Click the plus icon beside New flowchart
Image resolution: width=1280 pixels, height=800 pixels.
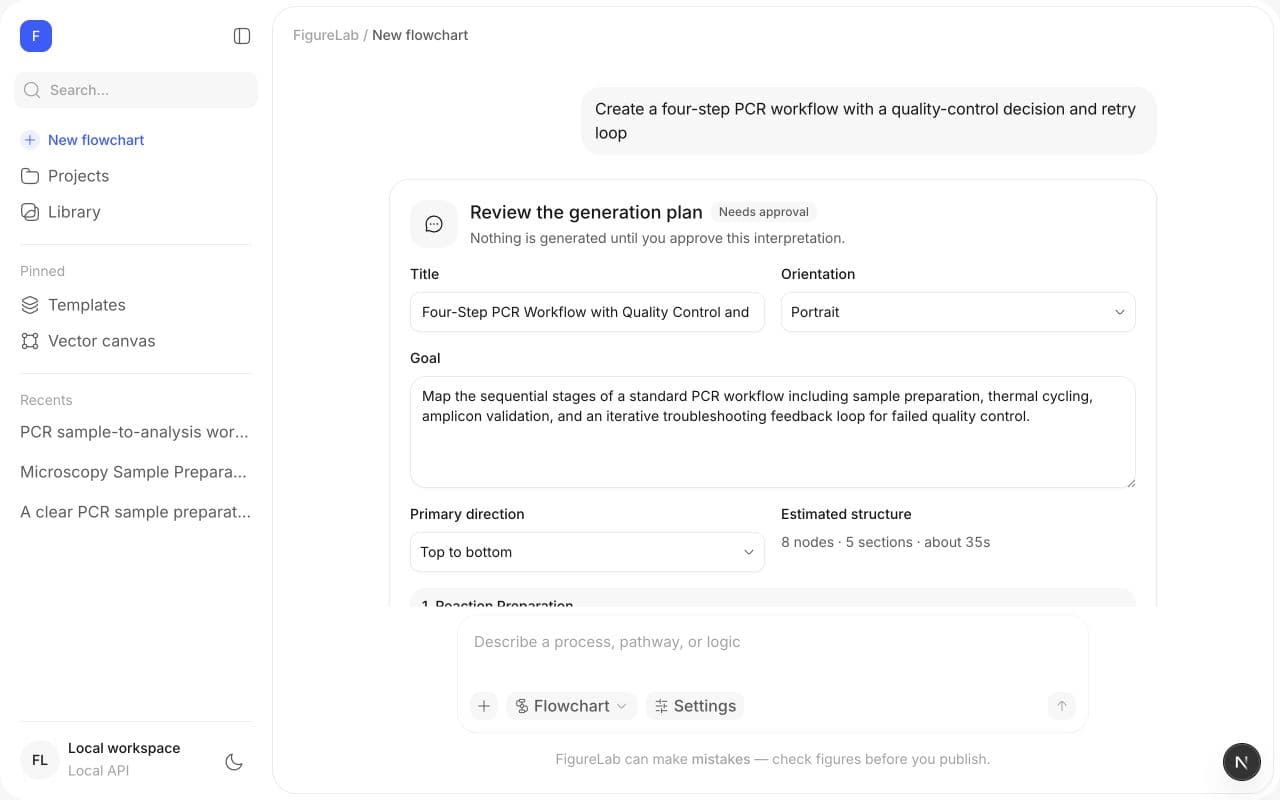(30, 140)
